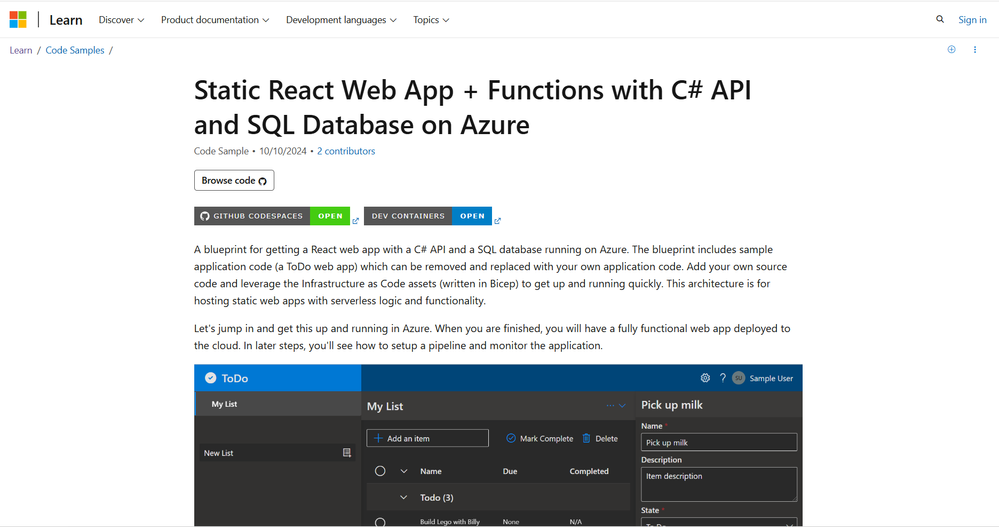Expand the Topics menu
The width and height of the screenshot is (999, 527).
[431, 20]
